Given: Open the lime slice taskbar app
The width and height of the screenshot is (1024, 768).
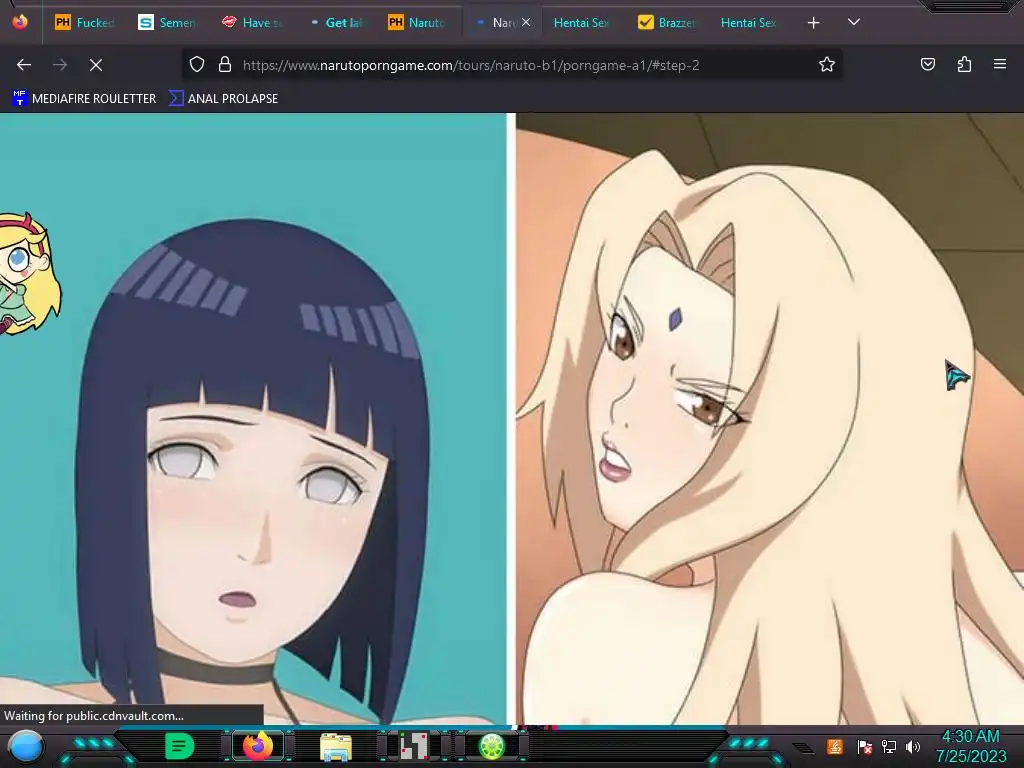Looking at the screenshot, I should (x=492, y=746).
